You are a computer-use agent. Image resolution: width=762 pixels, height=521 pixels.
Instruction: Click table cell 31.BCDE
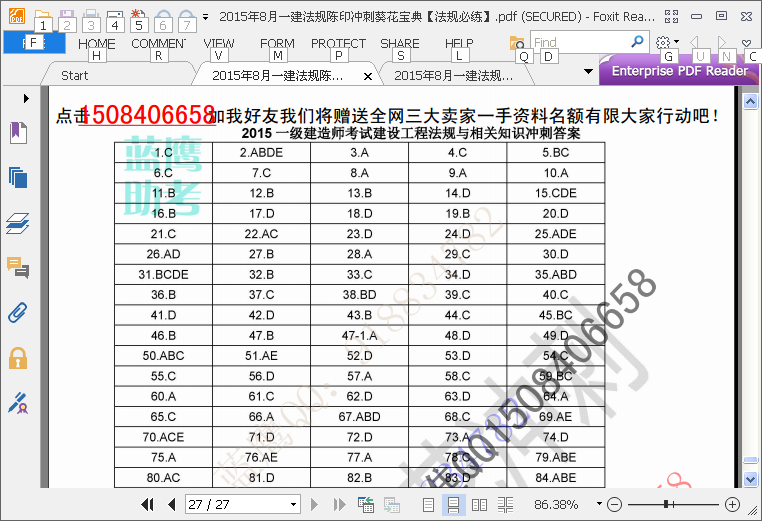(x=163, y=275)
